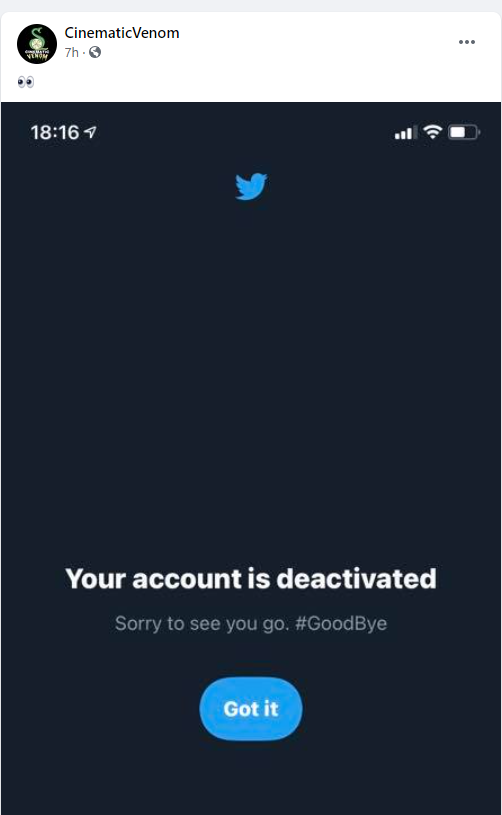
Task: Click the location arrow beside the time
Action: pyautogui.click(x=90, y=132)
